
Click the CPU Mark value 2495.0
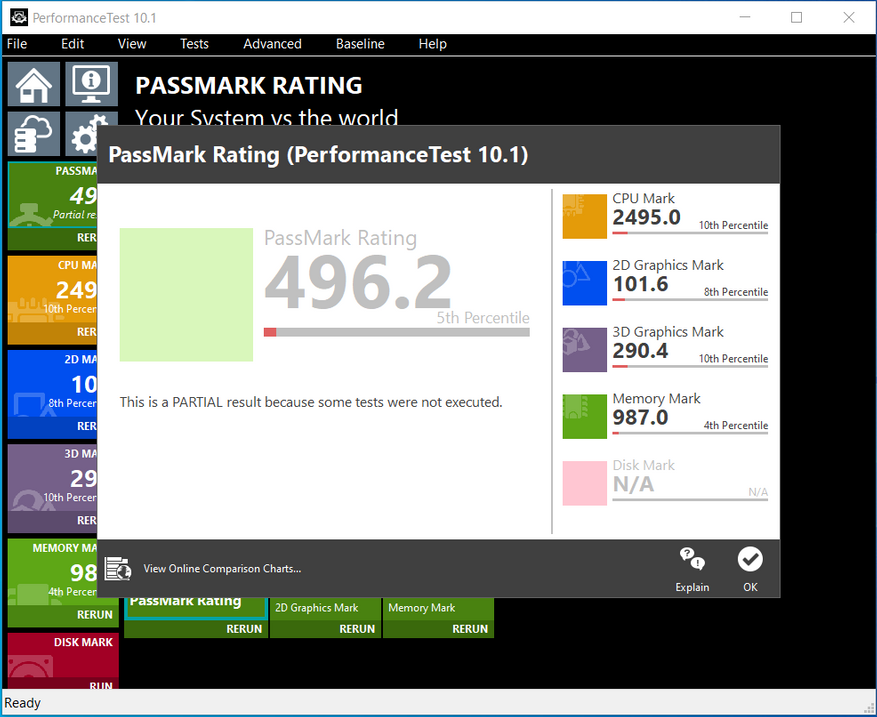[647, 217]
